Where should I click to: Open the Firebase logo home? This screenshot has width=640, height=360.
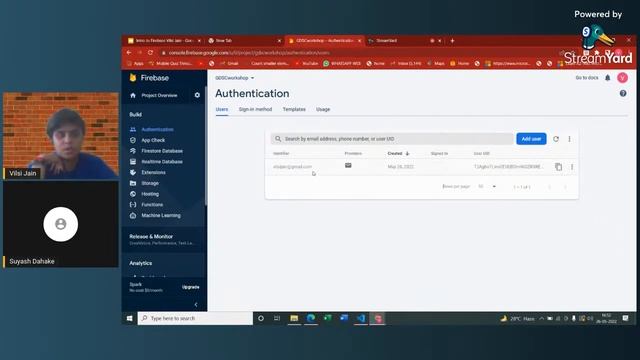pyautogui.click(x=149, y=78)
